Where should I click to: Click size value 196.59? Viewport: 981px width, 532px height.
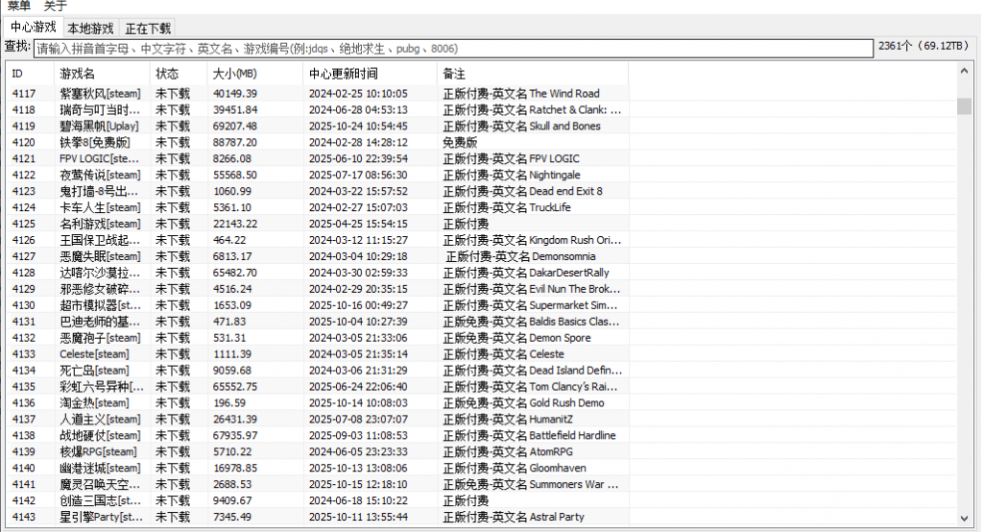pyautogui.click(x=229, y=402)
